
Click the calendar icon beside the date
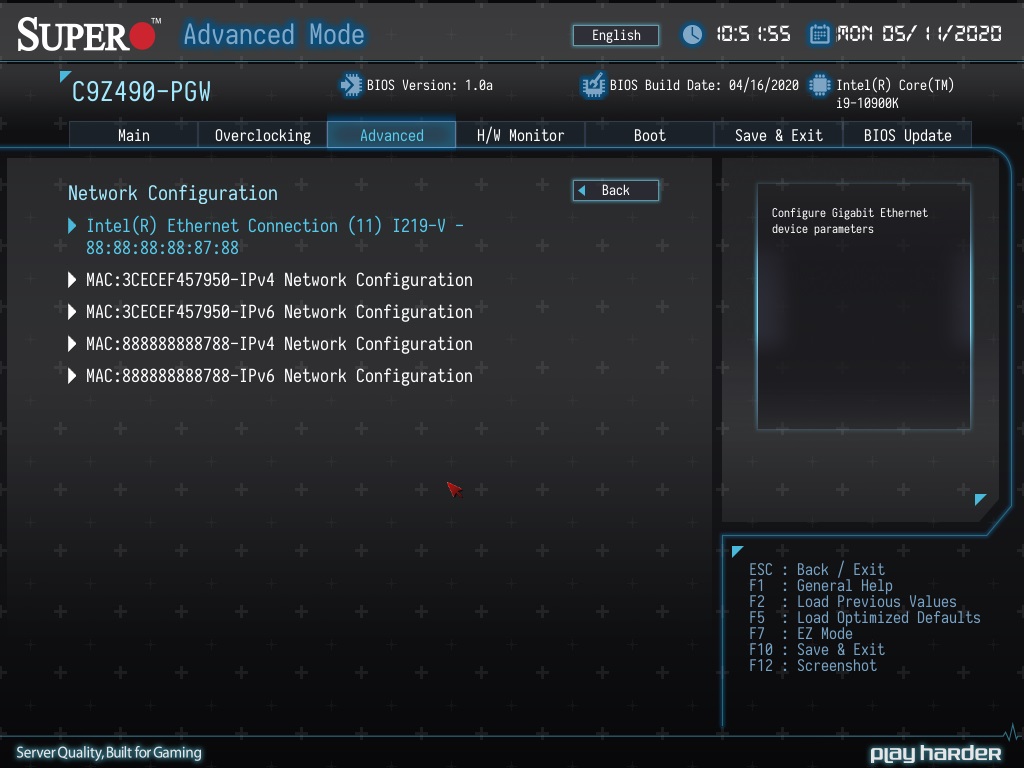[819, 34]
